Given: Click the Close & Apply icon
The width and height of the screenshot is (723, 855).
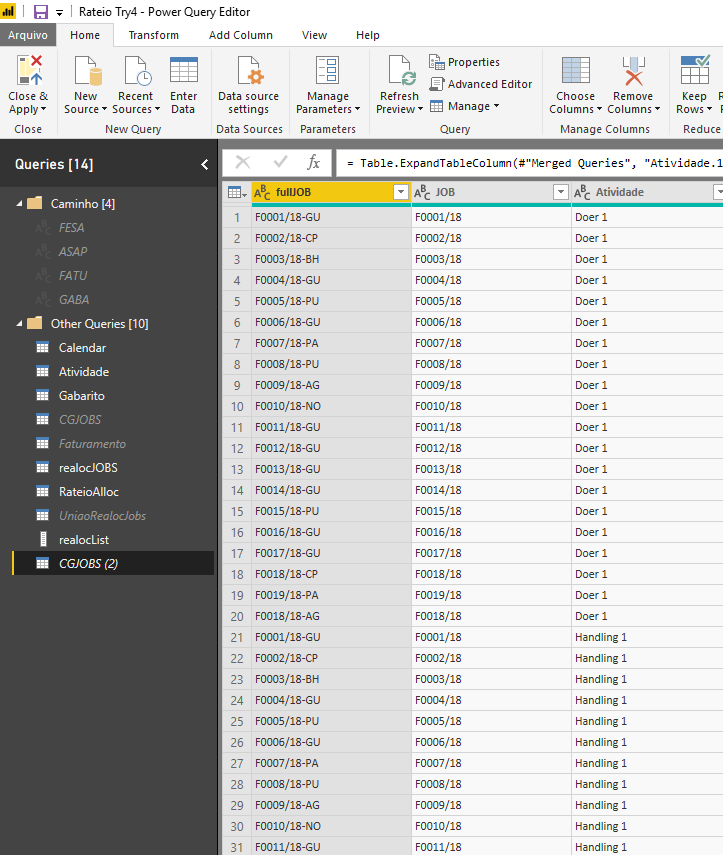Looking at the screenshot, I should click(x=29, y=70).
